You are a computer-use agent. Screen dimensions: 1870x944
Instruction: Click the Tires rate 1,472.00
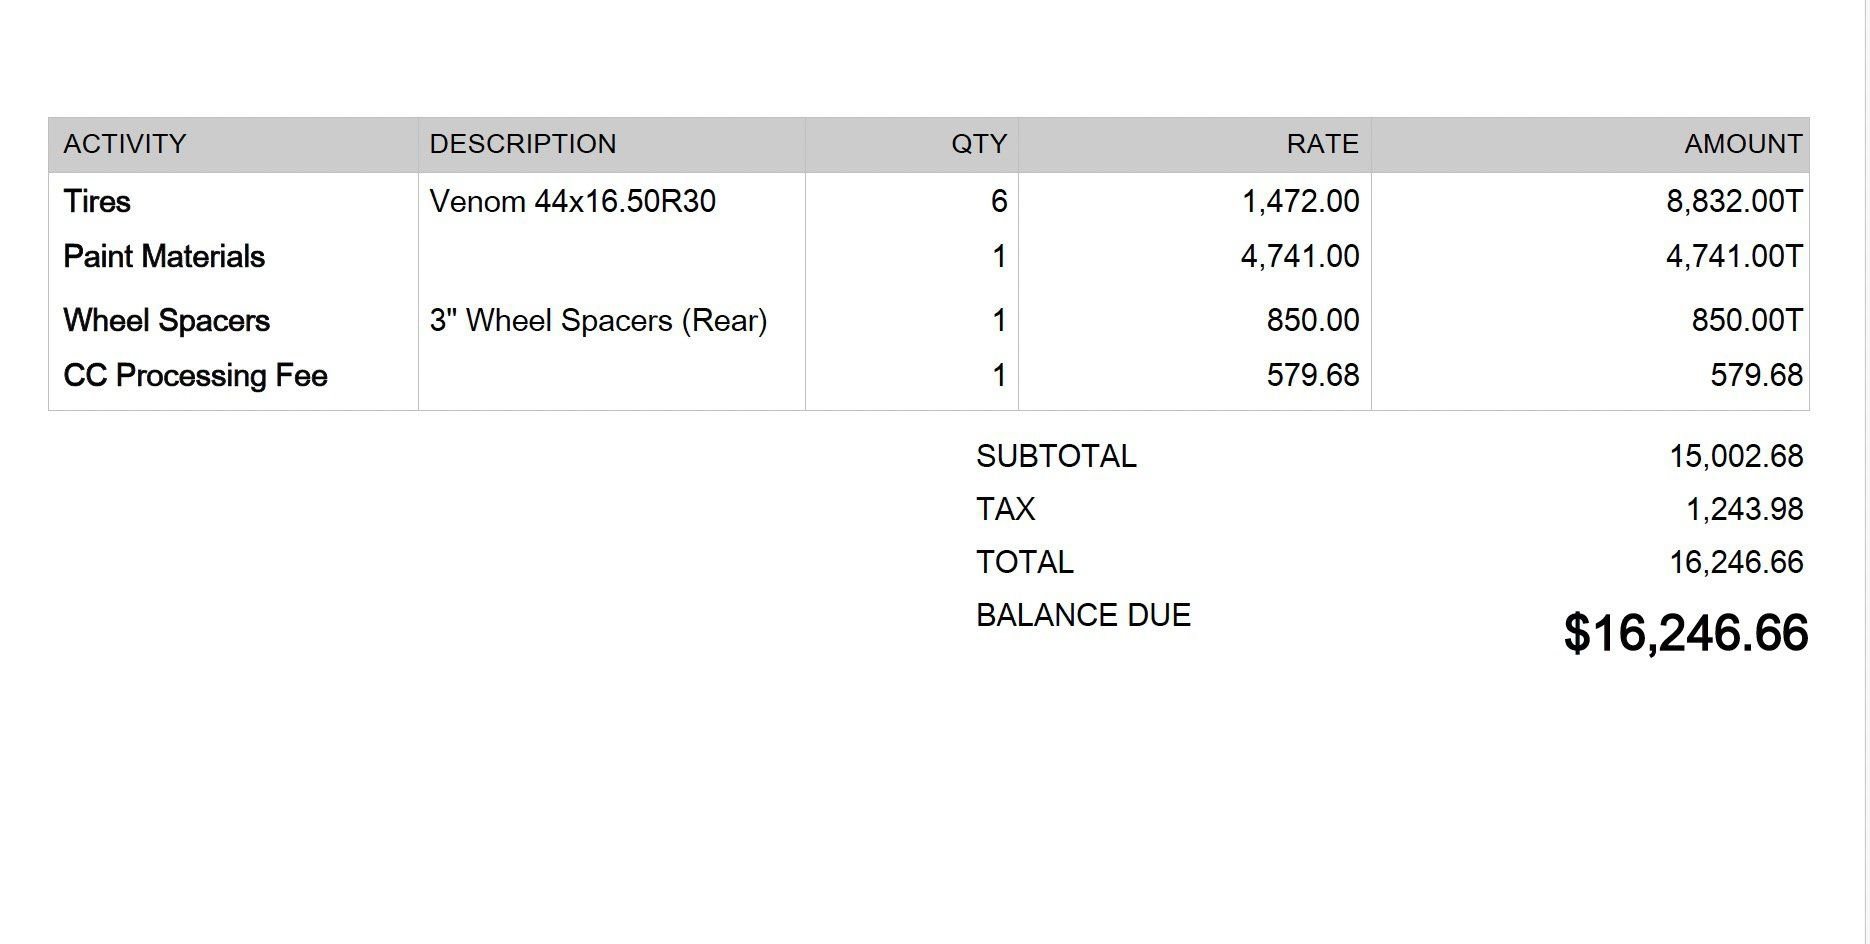pos(1300,202)
